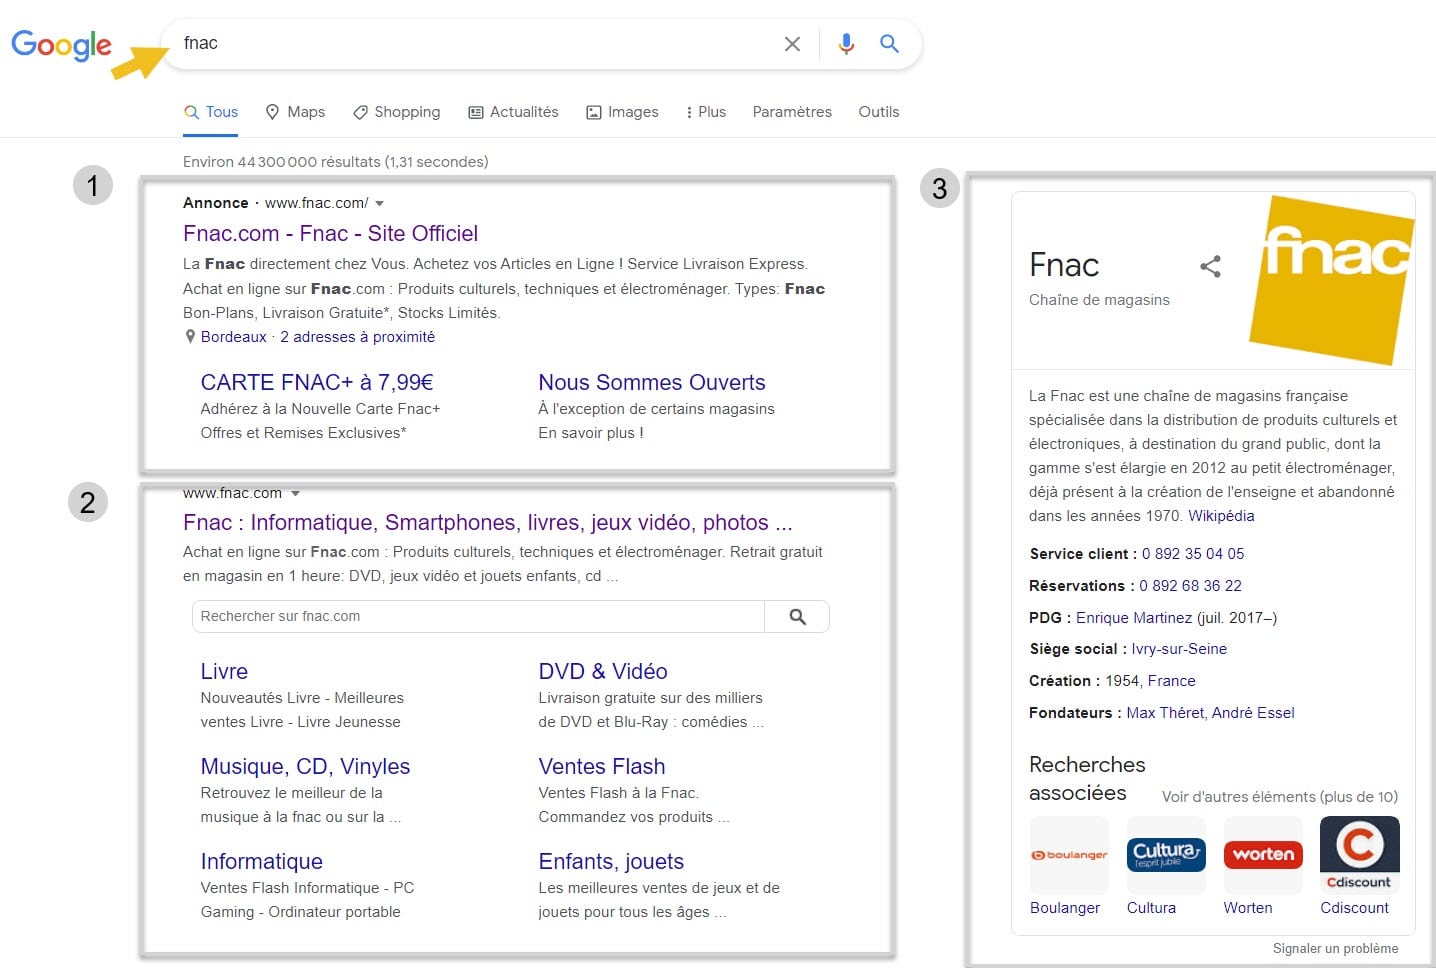1436x968 pixels.
Task: Start voice search with the microphone icon
Action: tap(846, 44)
